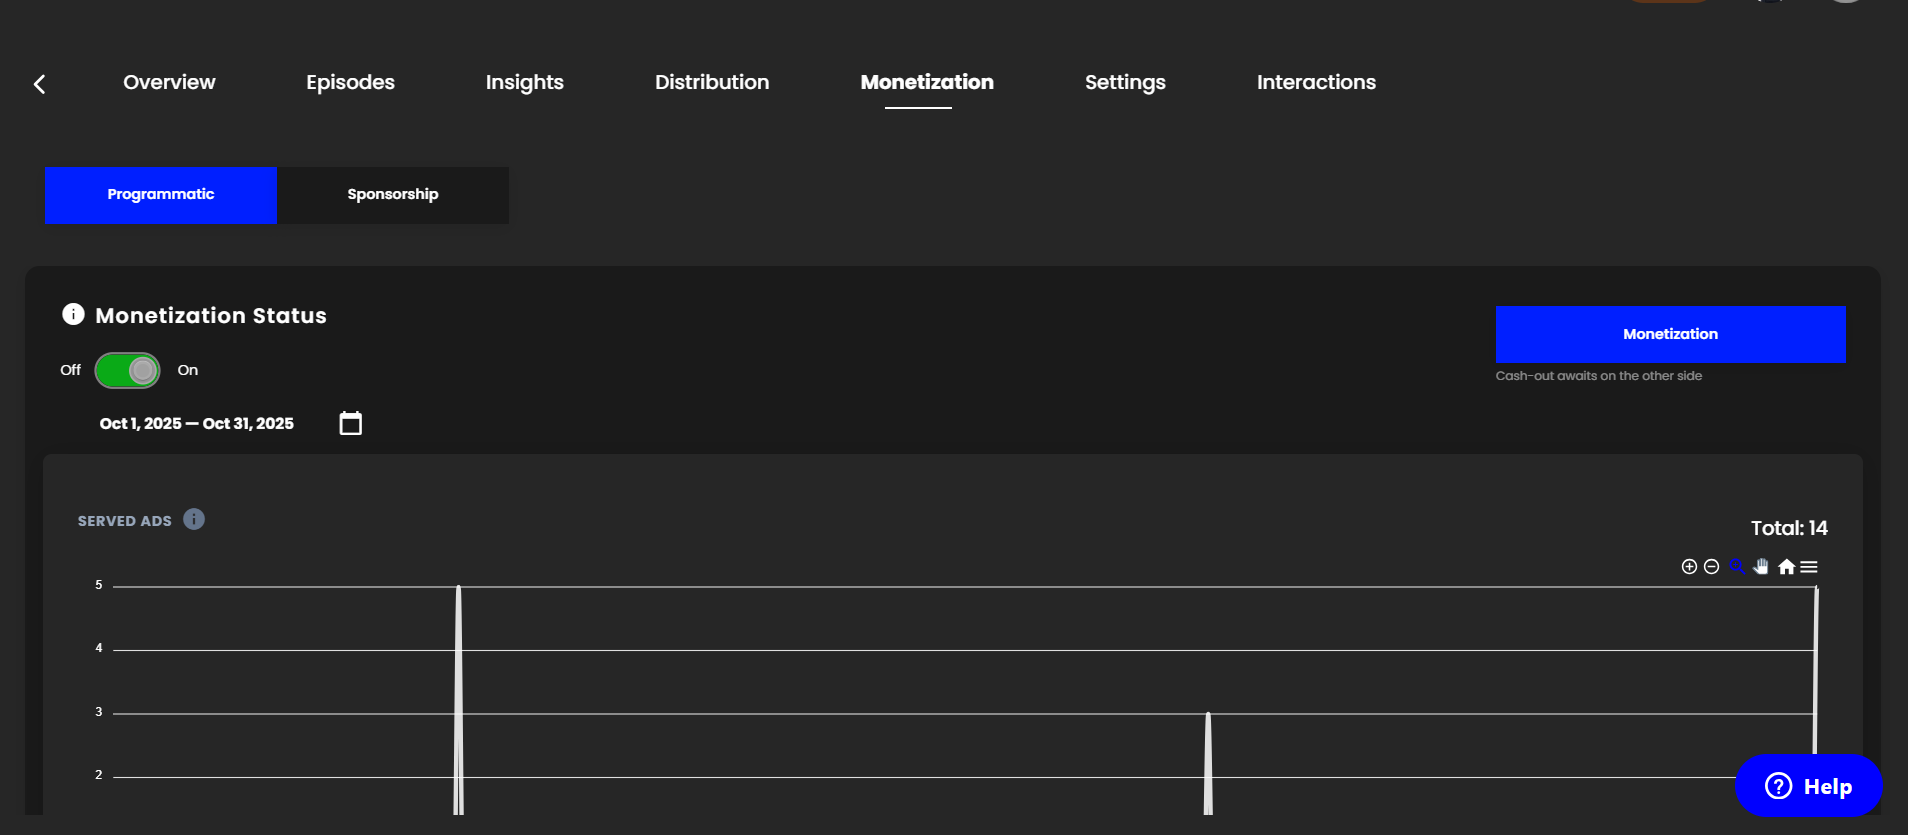Activate the hand panning tool
The image size is (1908, 835).
point(1761,567)
